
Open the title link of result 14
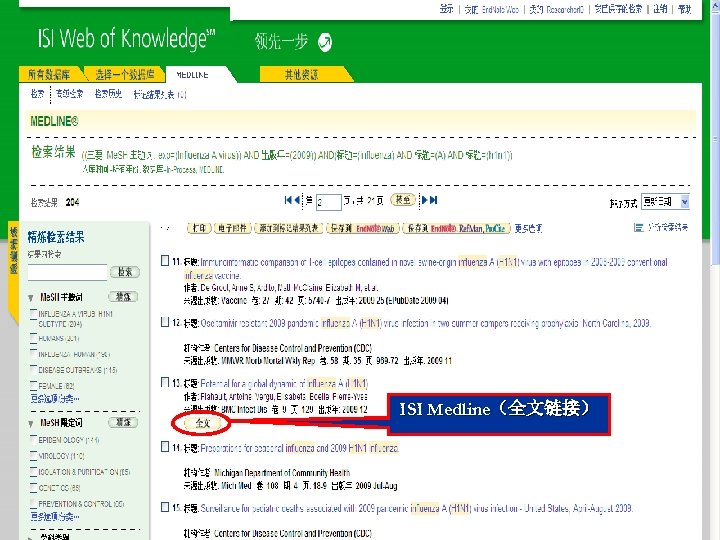pos(300,448)
